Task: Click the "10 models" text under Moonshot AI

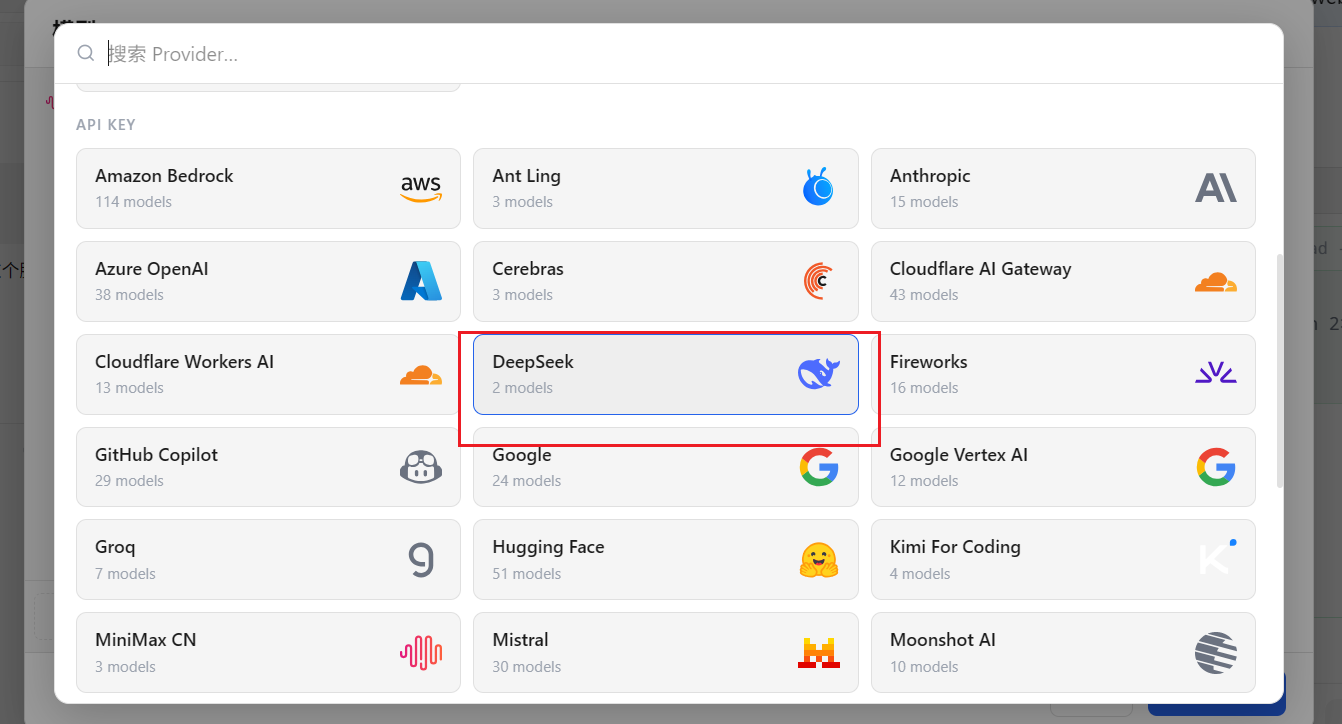Action: (x=924, y=667)
